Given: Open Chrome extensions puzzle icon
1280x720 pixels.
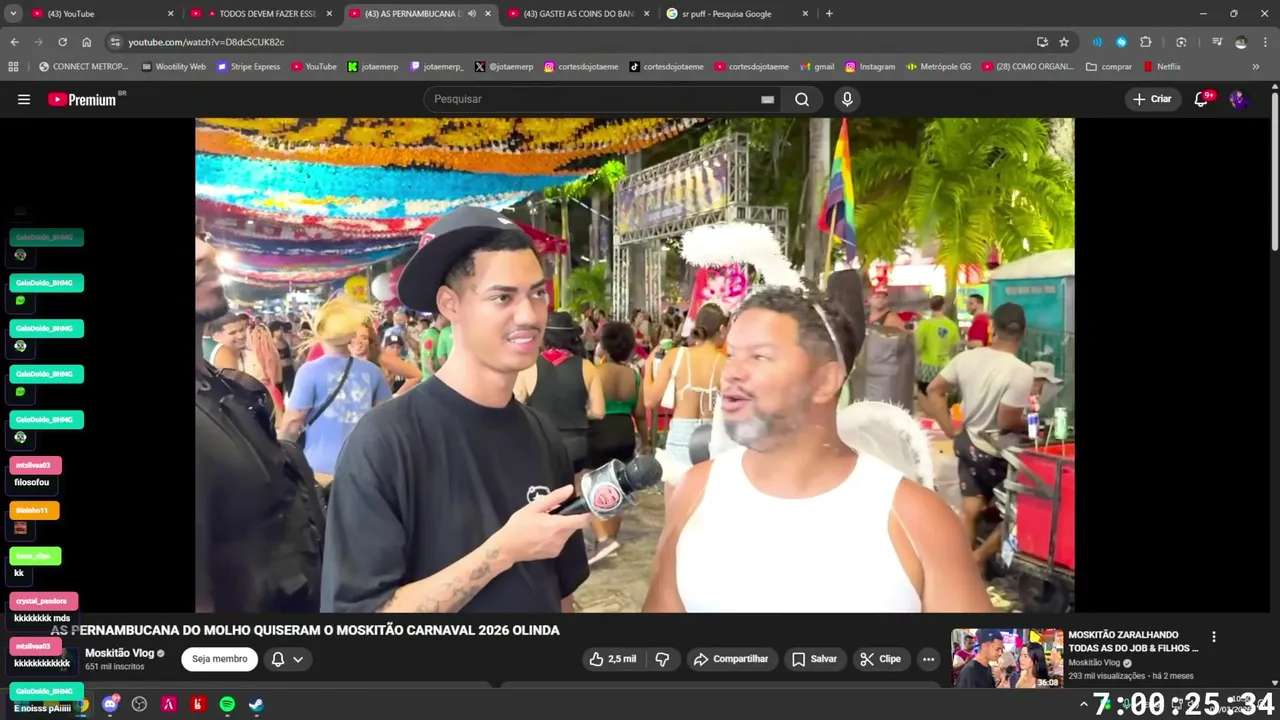Looking at the screenshot, I should (1146, 42).
